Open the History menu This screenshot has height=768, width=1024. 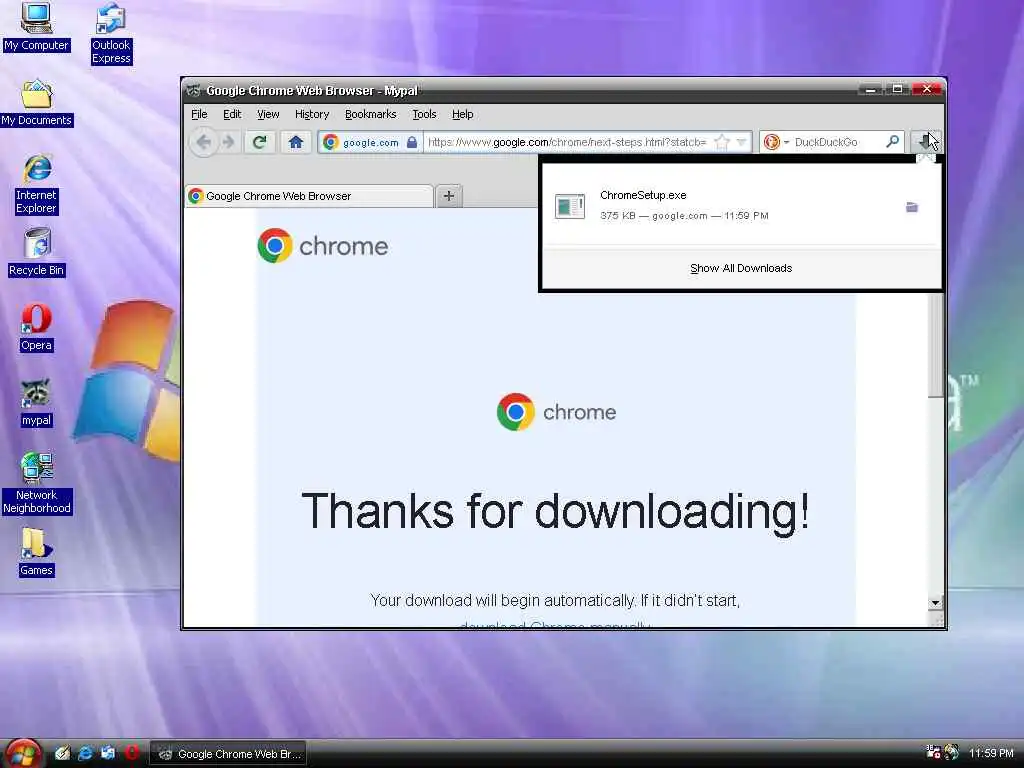(x=312, y=114)
